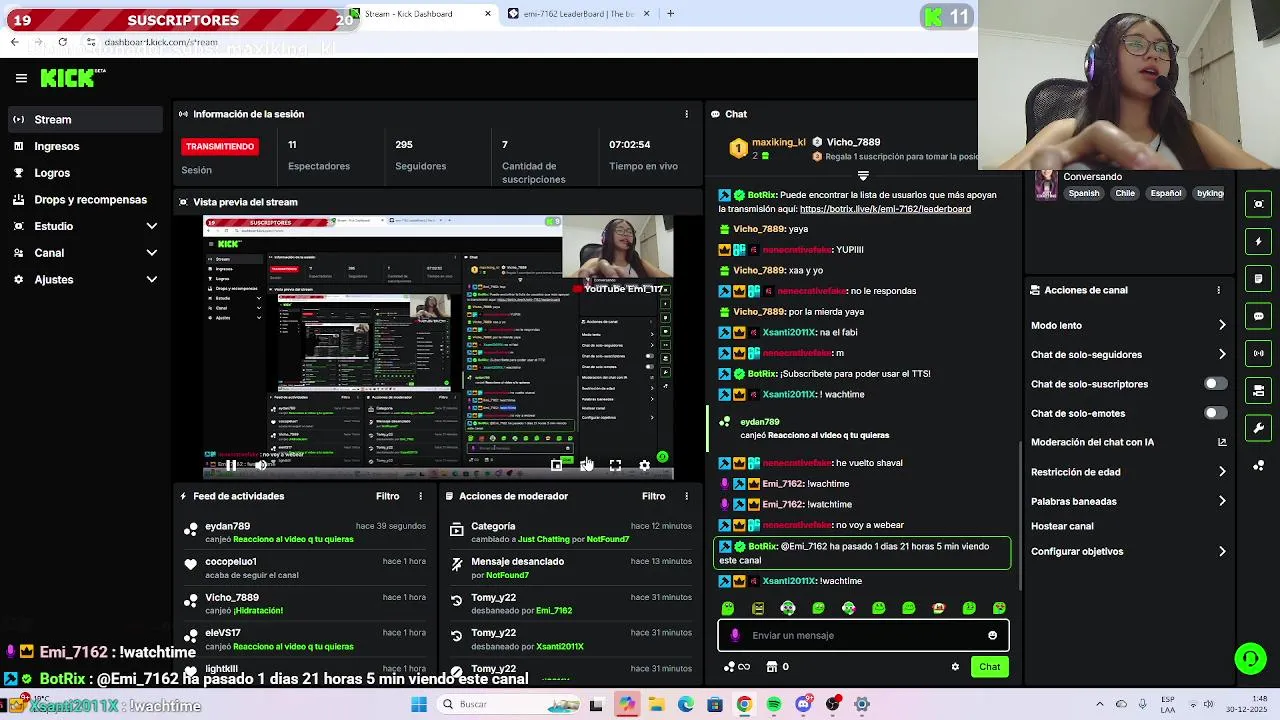Viewport: 1280px width, 720px height.
Task: Click the purple microphone TTS icon
Action: pyautogui.click(x=735, y=635)
